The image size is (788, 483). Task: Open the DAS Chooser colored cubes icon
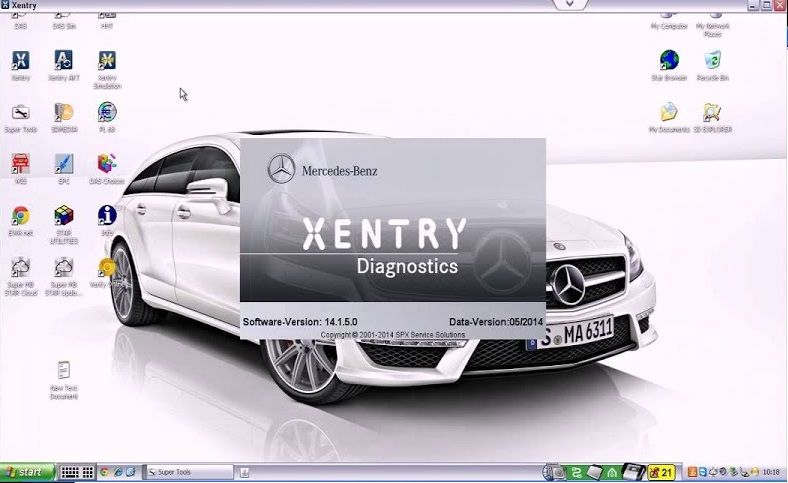point(107,164)
